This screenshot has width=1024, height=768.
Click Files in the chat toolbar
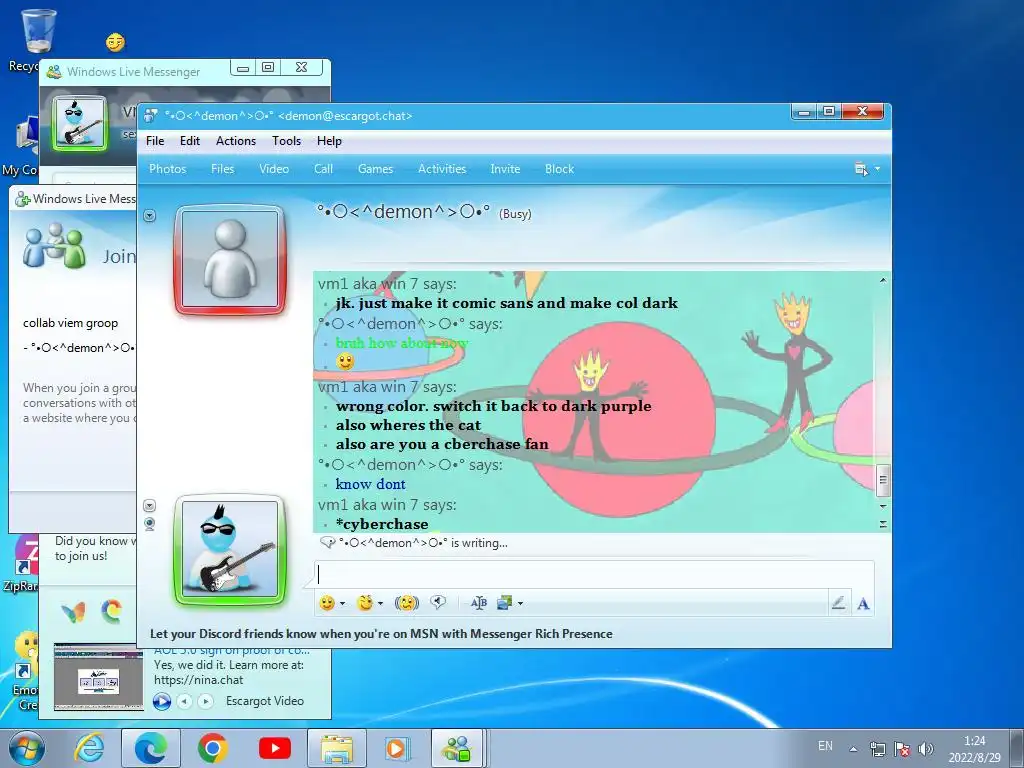223,169
